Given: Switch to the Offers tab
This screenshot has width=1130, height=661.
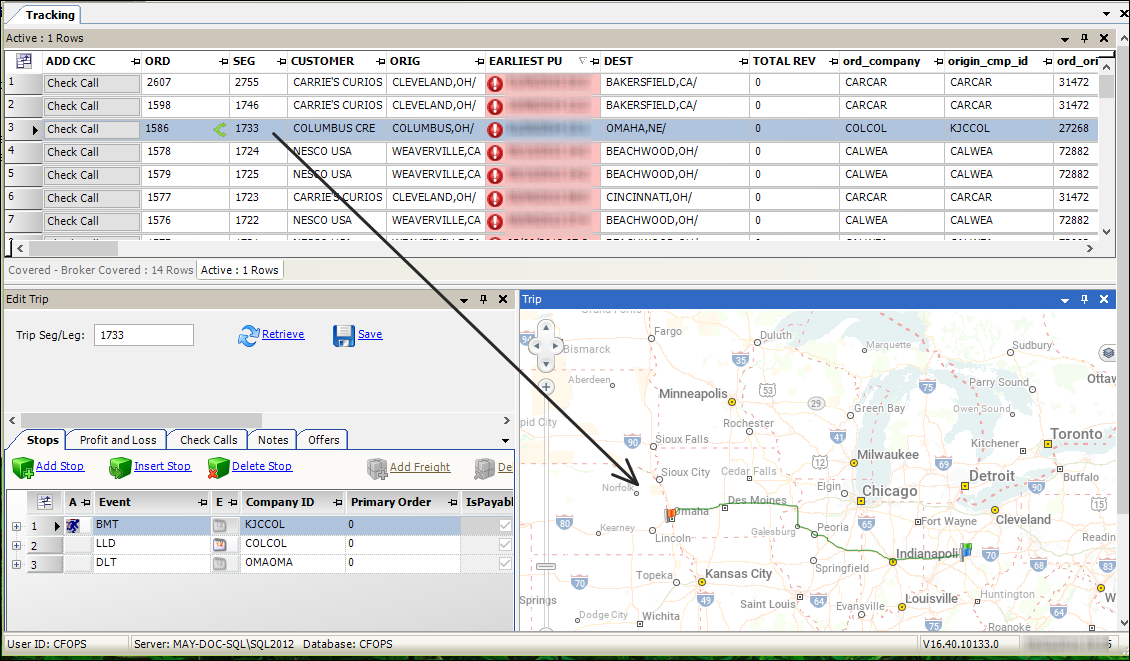Looking at the screenshot, I should point(324,440).
